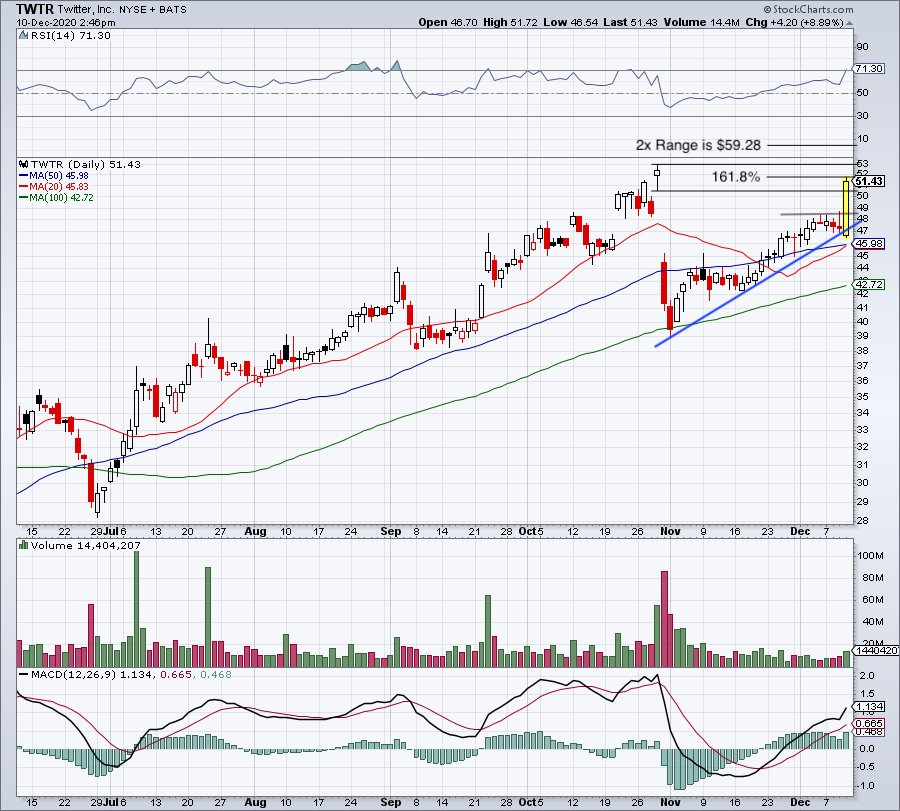Click the 45.98 MA(50) price tag on axis
The width and height of the screenshot is (900, 811).
[x=869, y=244]
